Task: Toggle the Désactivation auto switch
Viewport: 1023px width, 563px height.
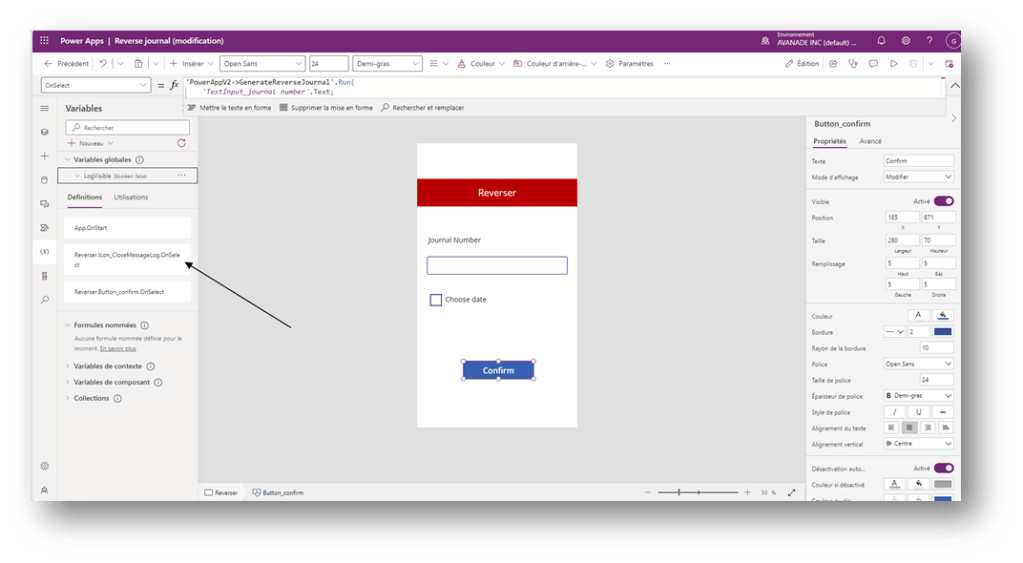Action: click(x=943, y=468)
